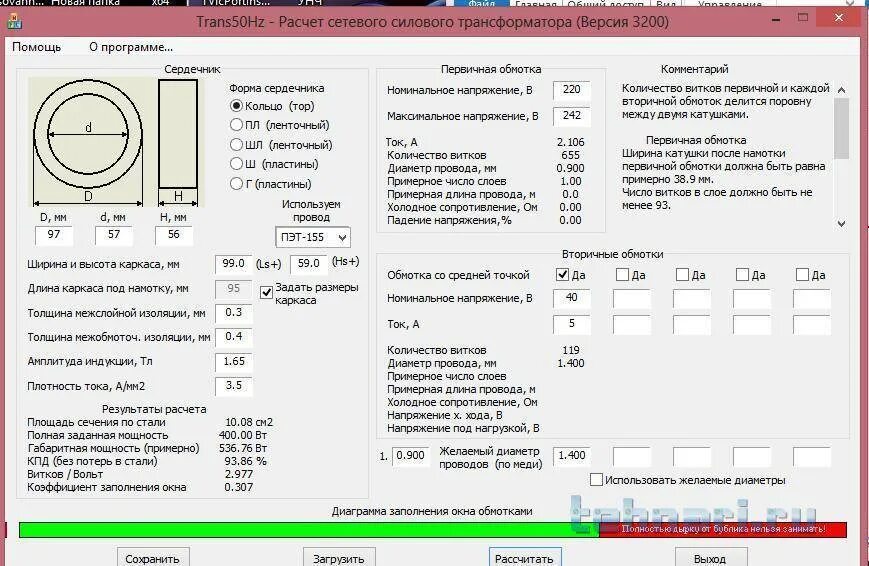Click the Сохранить button
The width and height of the screenshot is (869, 566).
[153, 558]
